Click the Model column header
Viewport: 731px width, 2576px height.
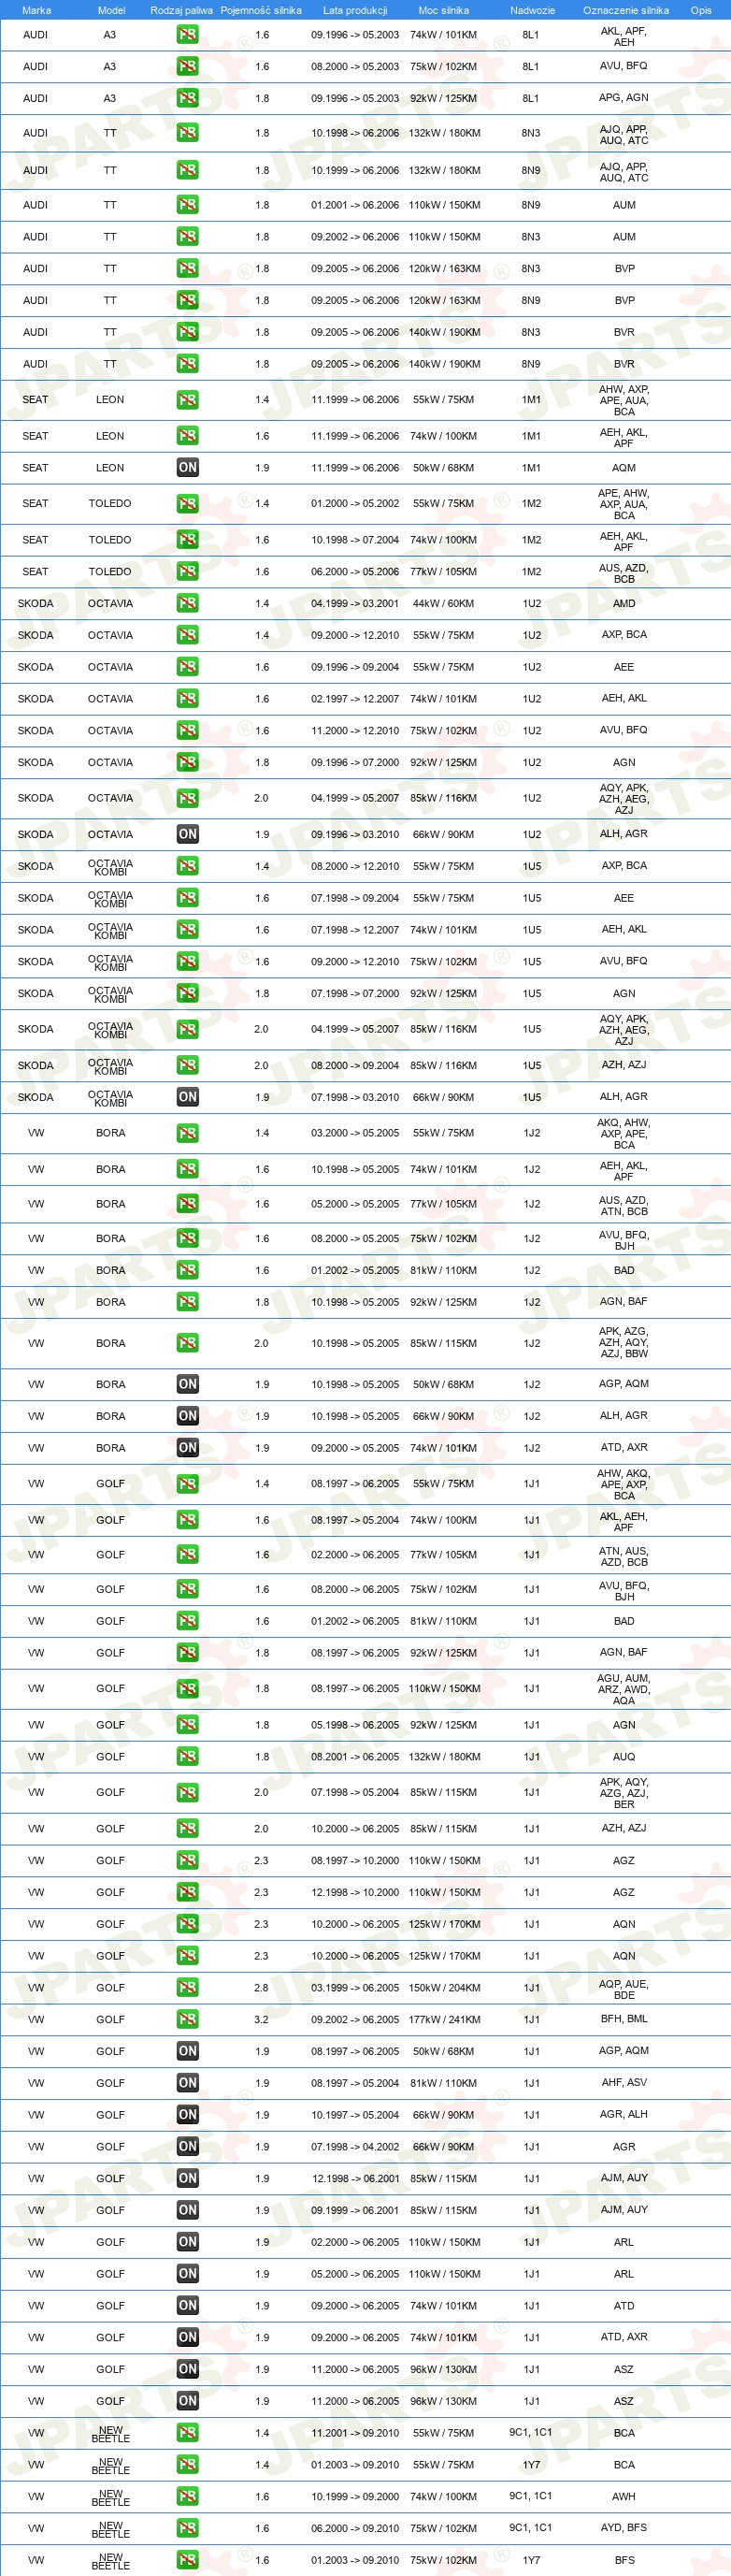111,10
